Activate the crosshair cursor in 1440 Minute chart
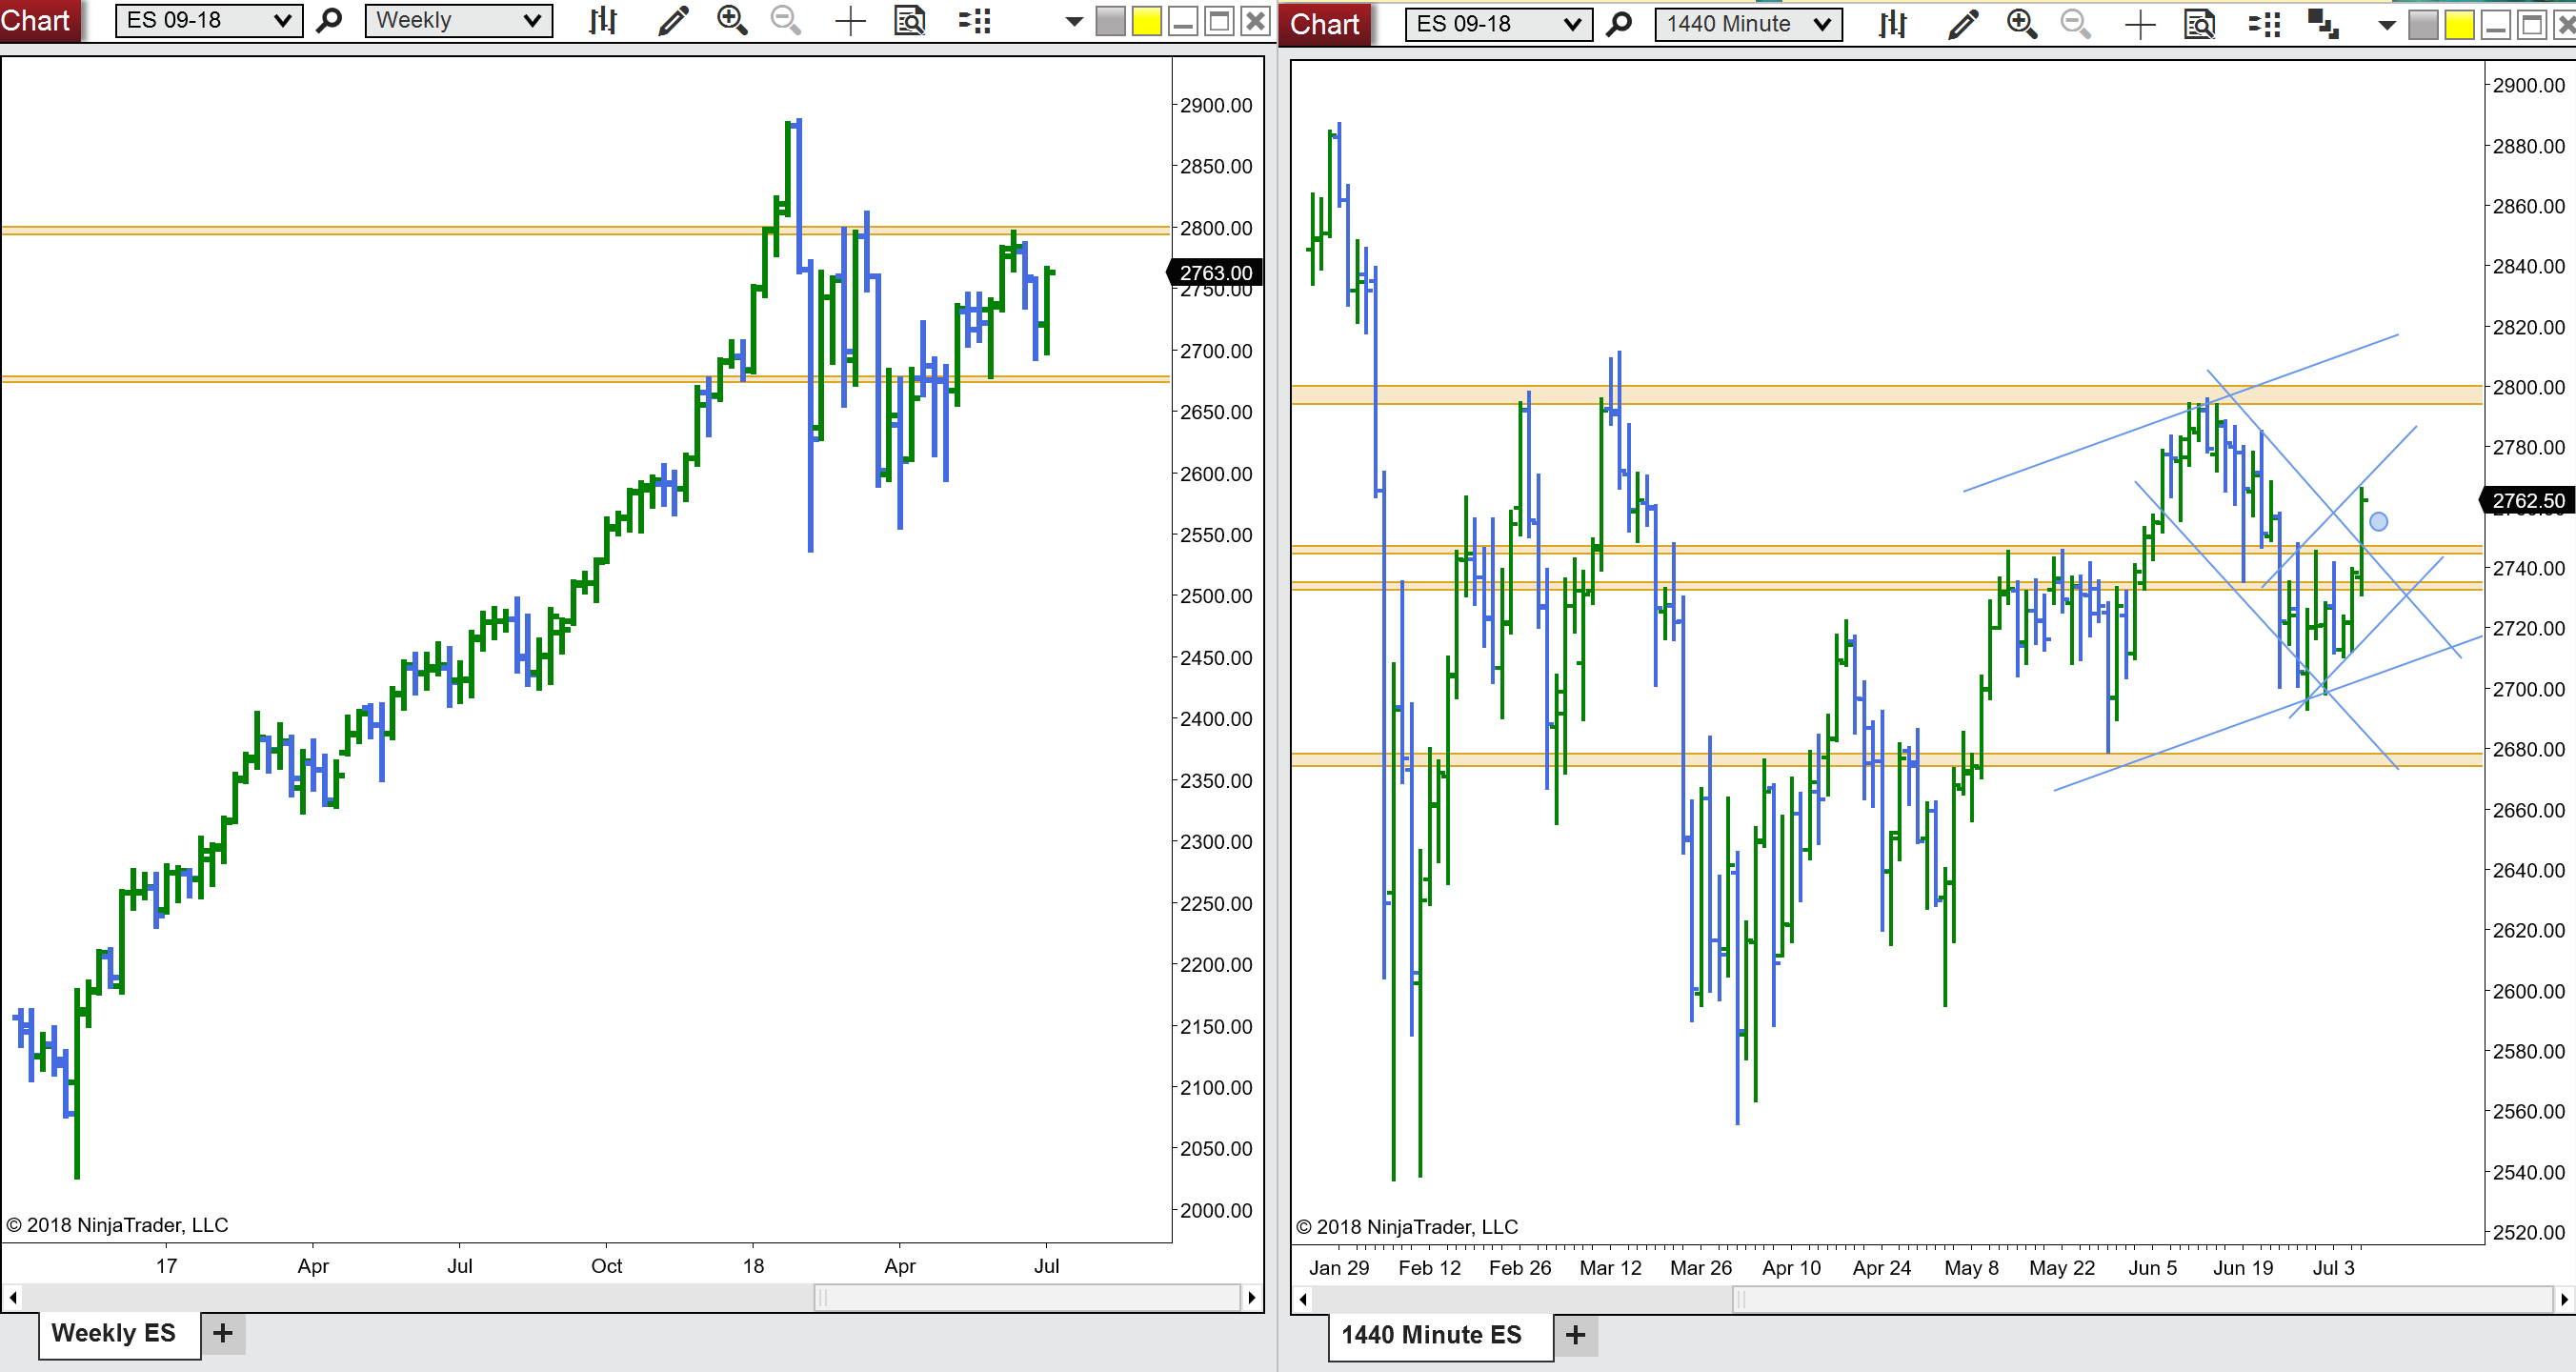 (x=2139, y=24)
